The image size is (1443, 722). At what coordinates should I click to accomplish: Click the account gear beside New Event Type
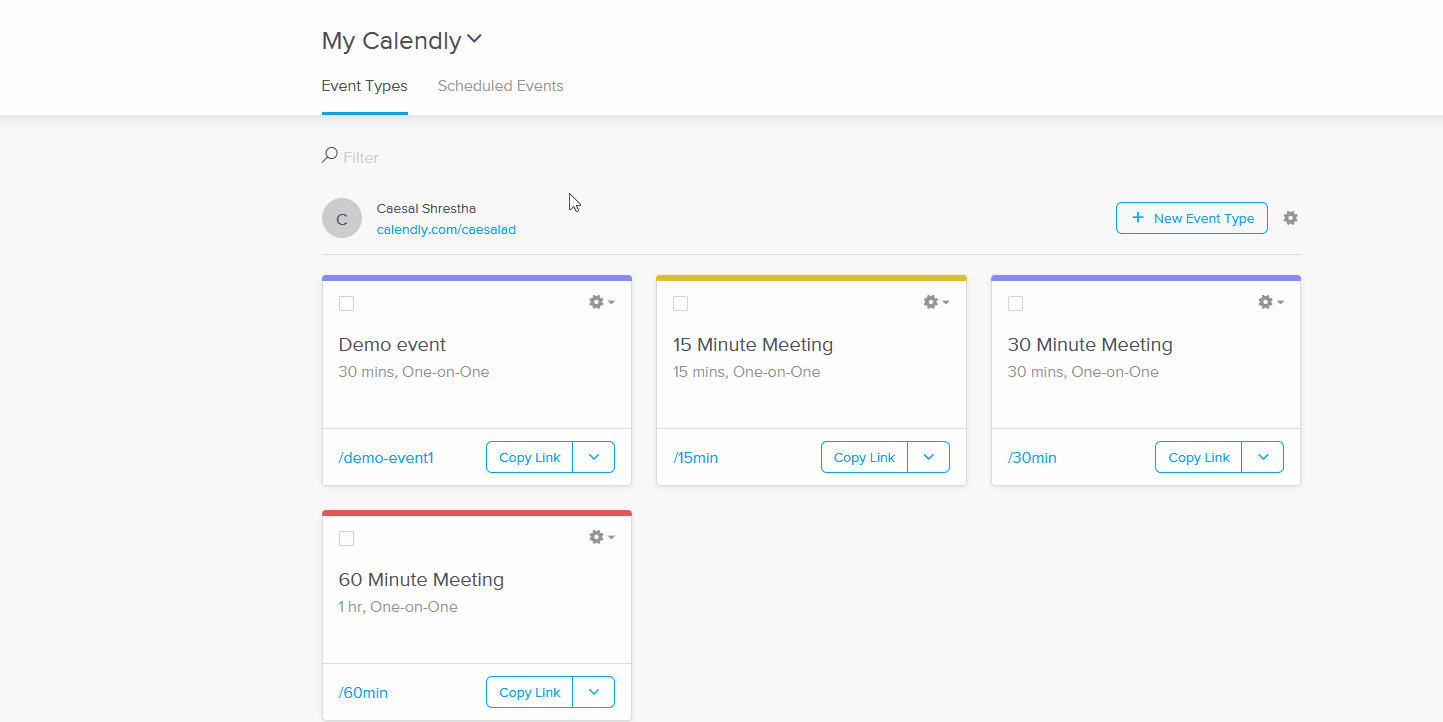(x=1290, y=218)
